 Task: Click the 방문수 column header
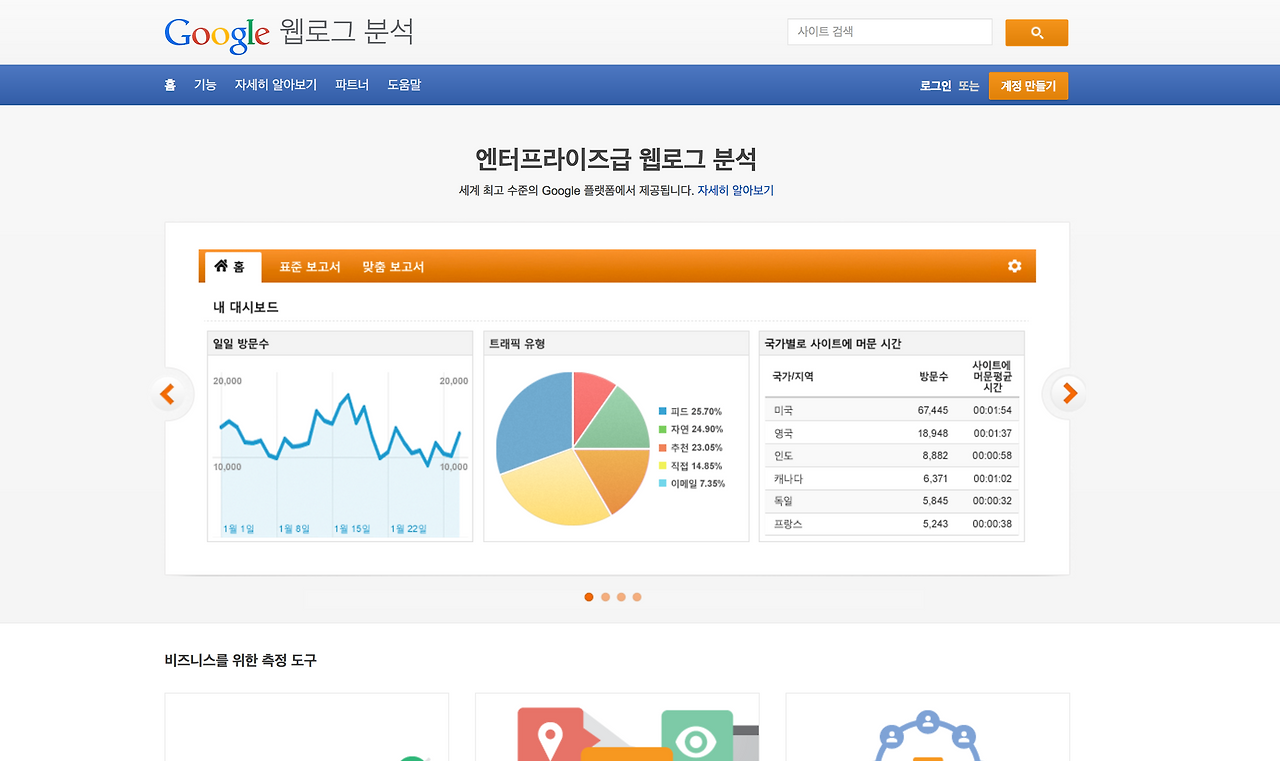tap(934, 376)
